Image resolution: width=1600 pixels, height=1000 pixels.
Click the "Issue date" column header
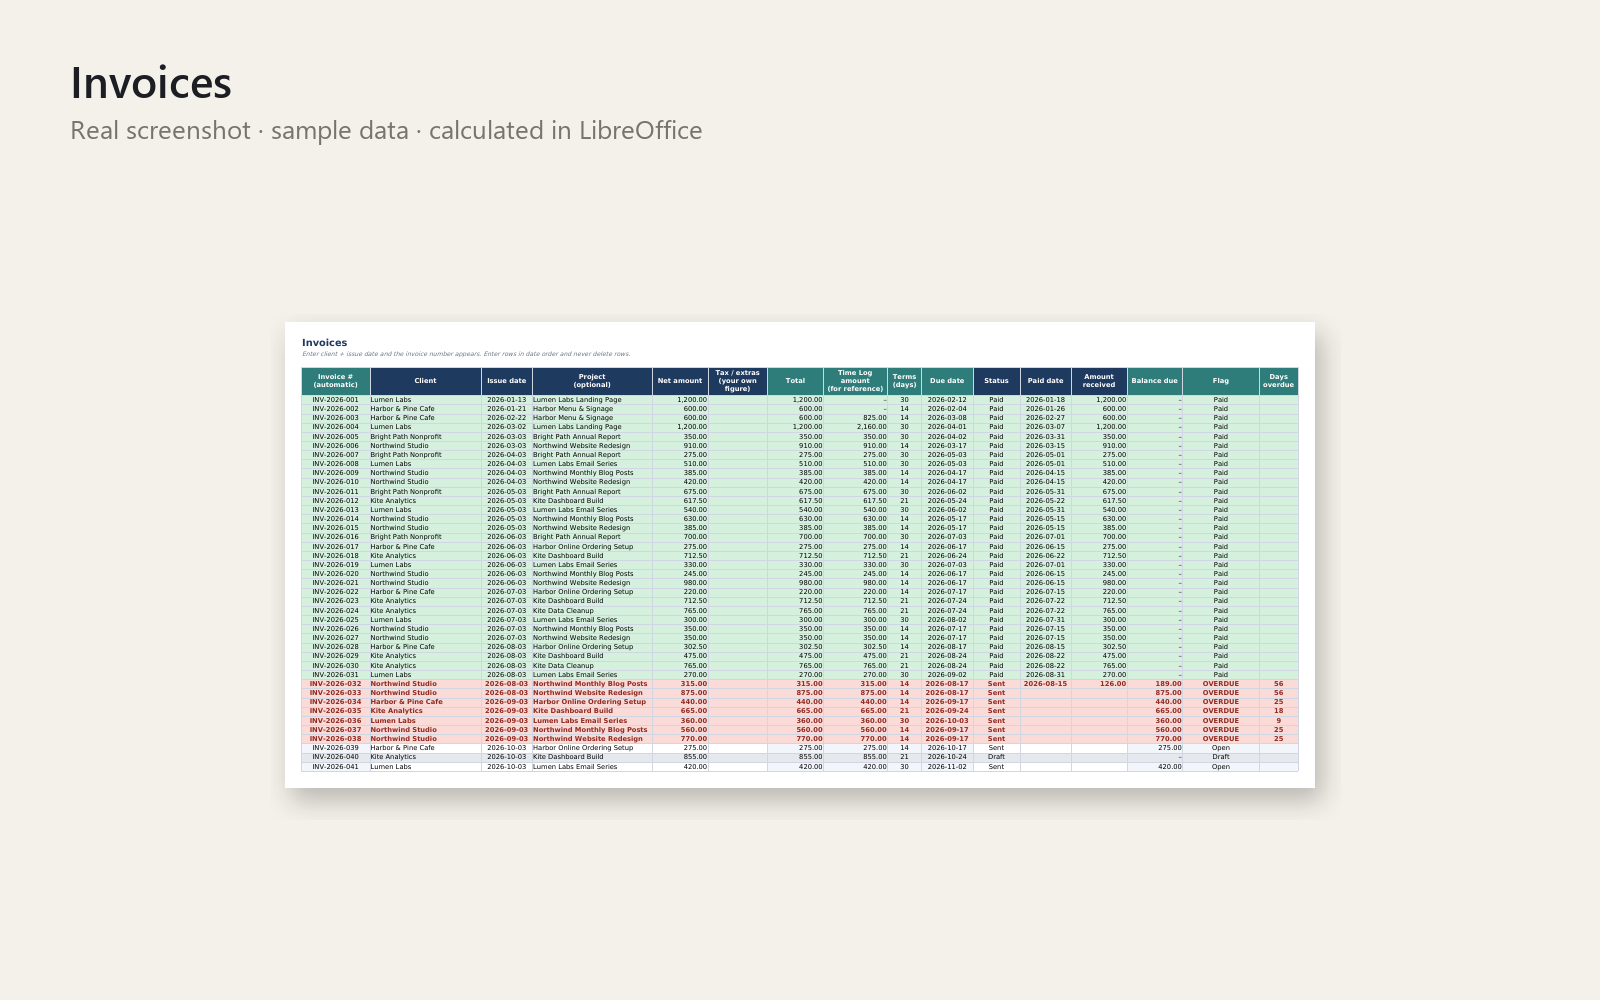[507, 381]
